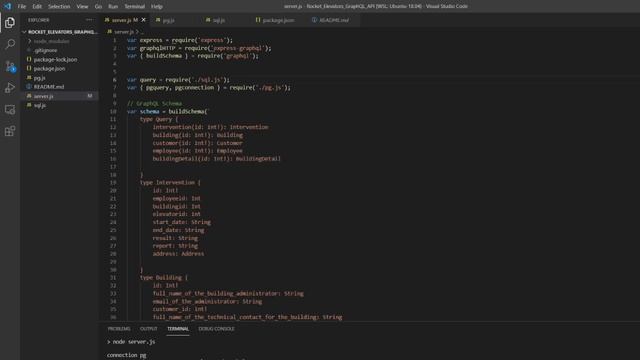Open the File menu
640x360 pixels.
click(x=22, y=7)
